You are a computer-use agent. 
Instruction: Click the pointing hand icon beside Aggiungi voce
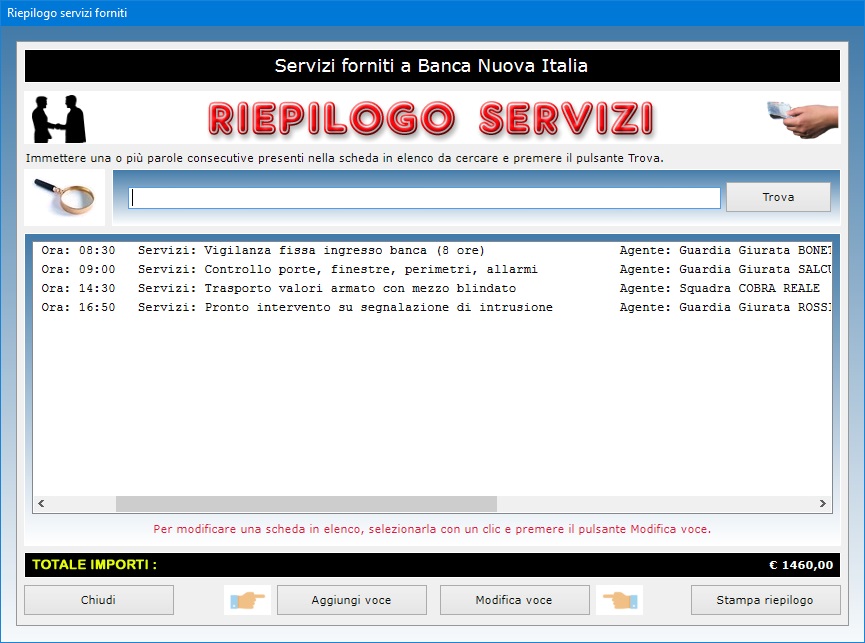(246, 600)
